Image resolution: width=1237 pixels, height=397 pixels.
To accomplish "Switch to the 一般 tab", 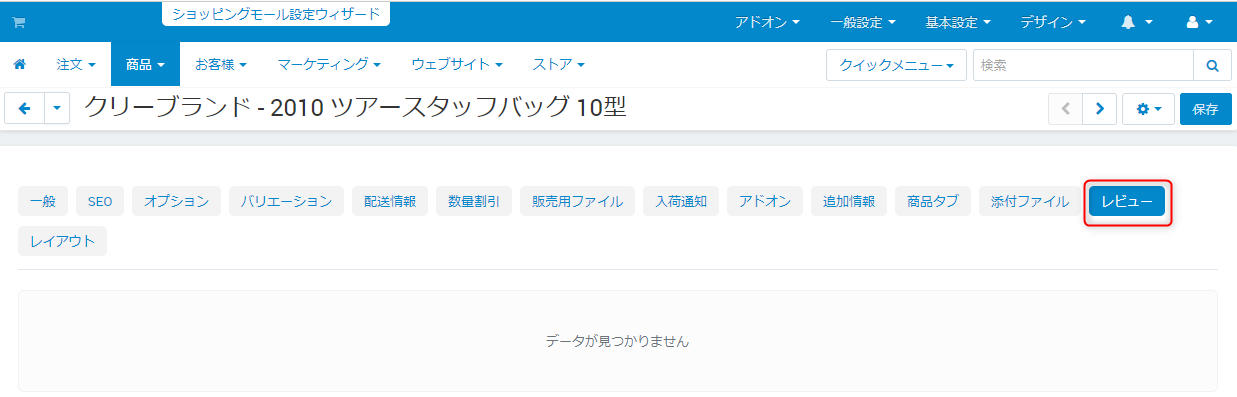I will 43,201.
